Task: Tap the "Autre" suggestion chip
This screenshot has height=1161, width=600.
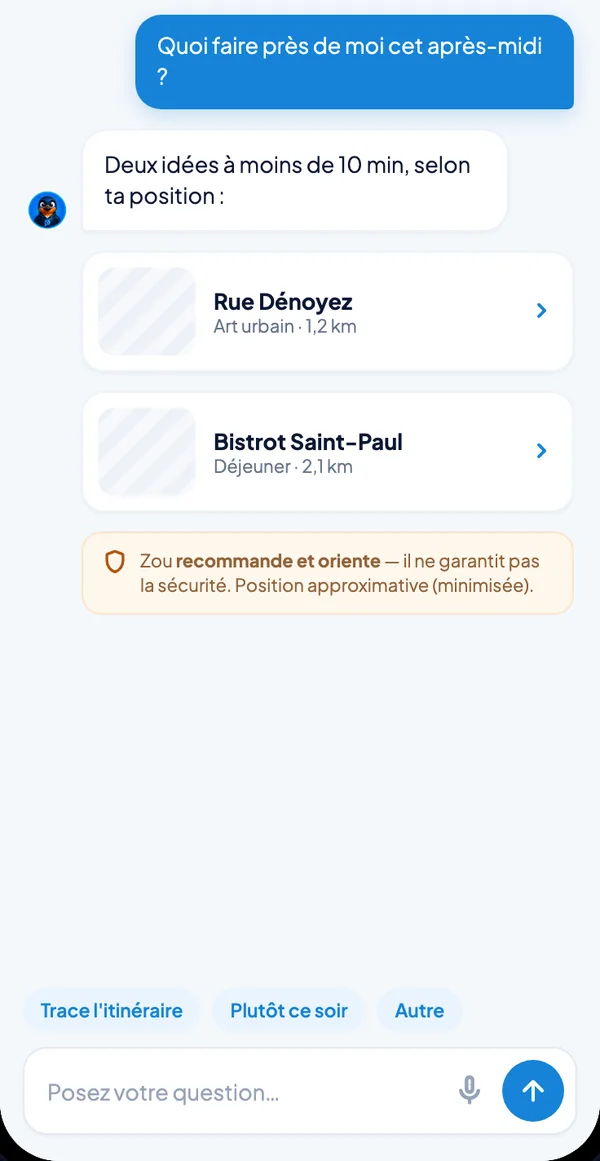Action: coord(419,1011)
